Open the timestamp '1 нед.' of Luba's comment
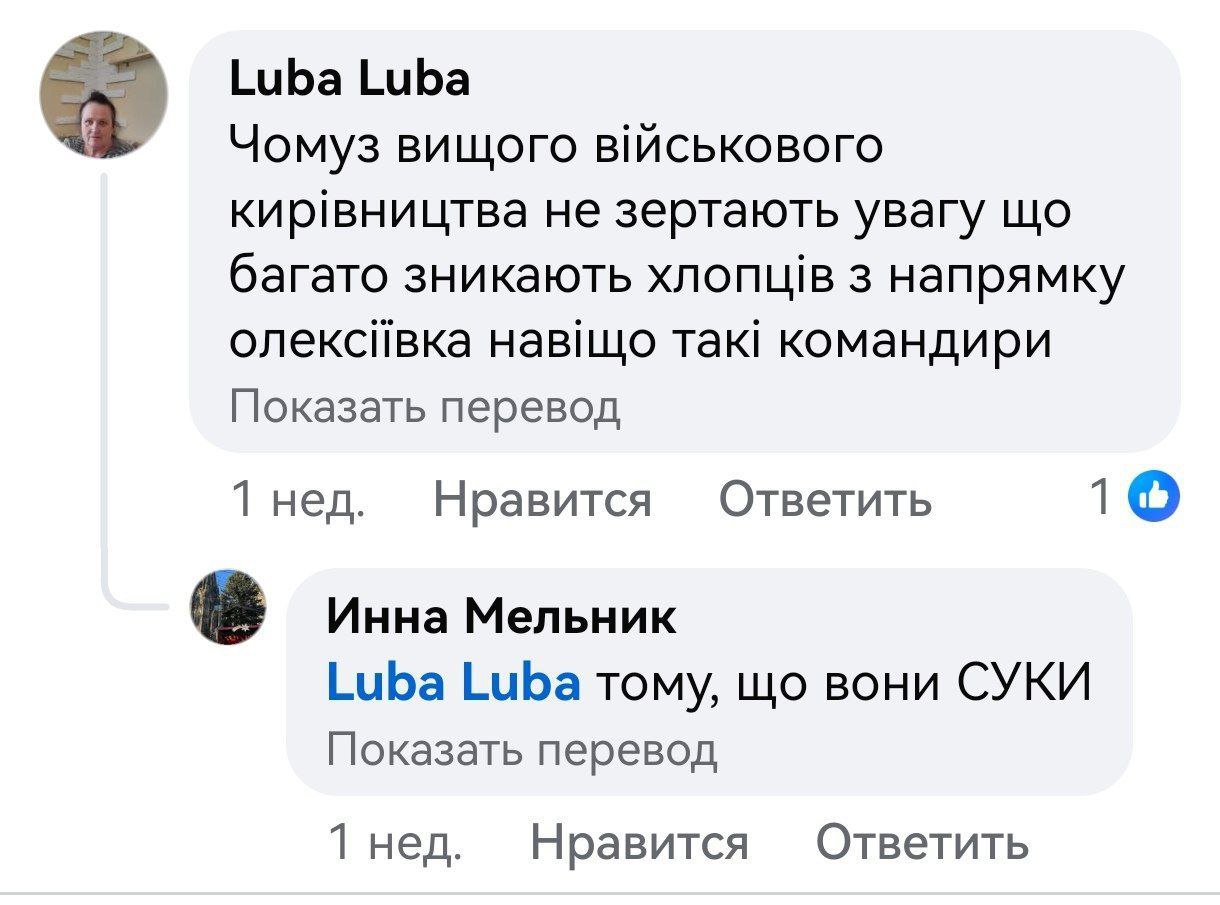Image resolution: width=1220 pixels, height=905 pixels. (297, 499)
